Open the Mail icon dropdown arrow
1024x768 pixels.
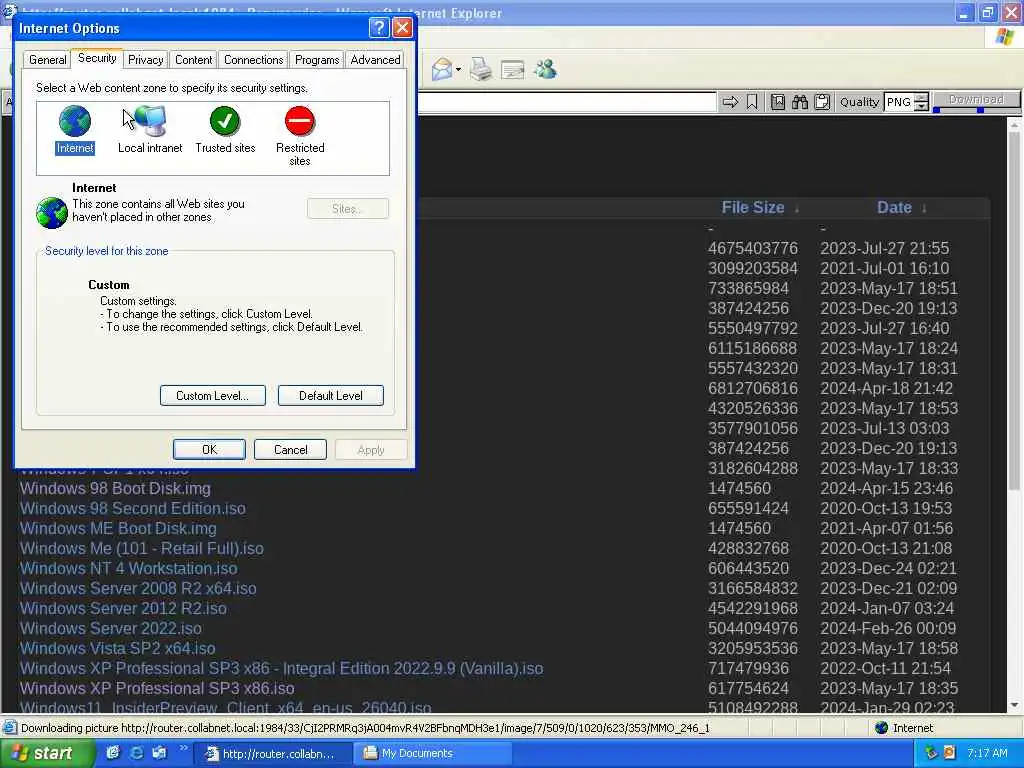(458, 70)
